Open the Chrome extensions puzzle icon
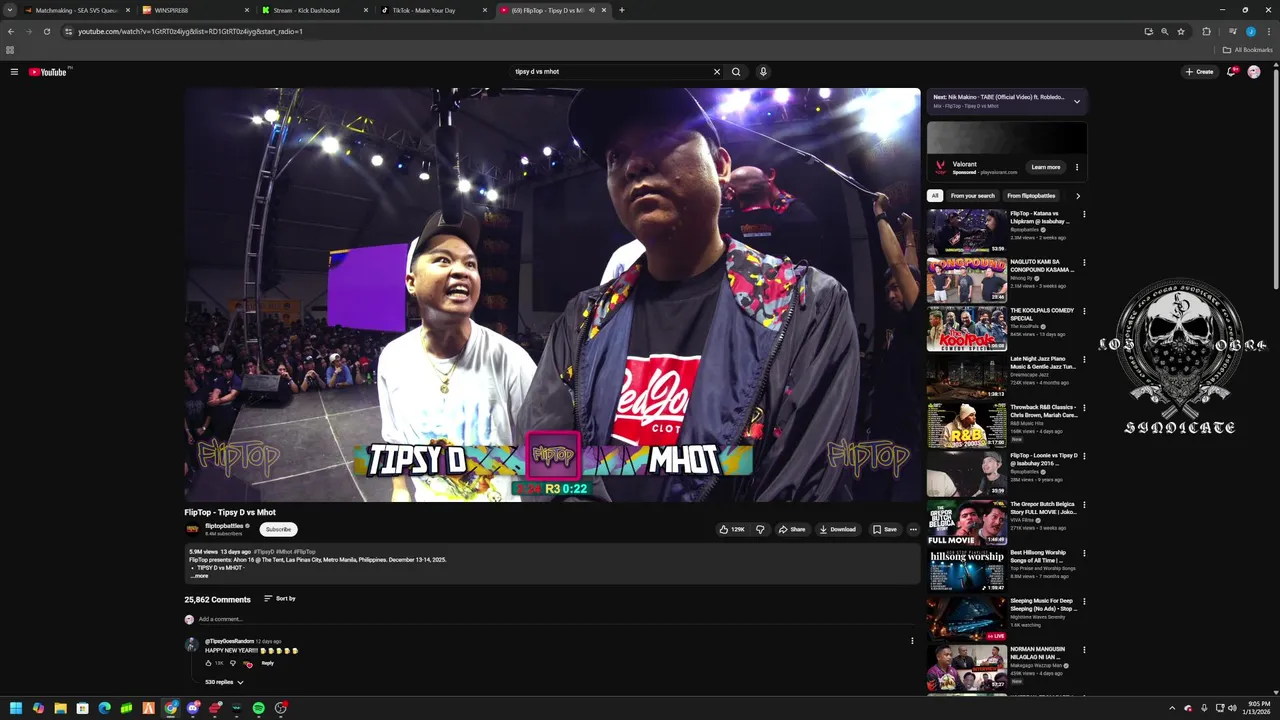 pos(1206,31)
